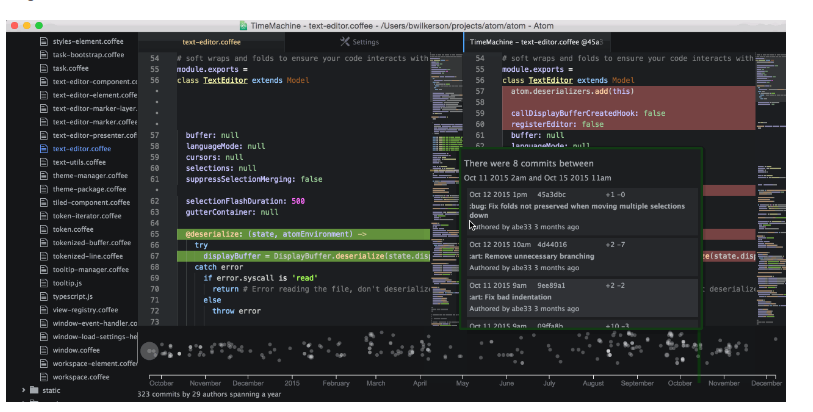
Task: Click file icon beside tiled-component.coffee
Action: coord(44,203)
